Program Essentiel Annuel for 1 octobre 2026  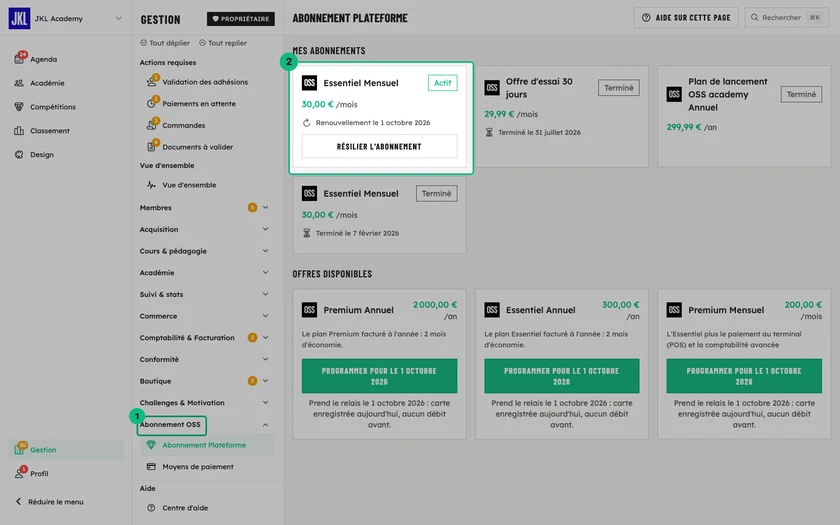tap(561, 376)
